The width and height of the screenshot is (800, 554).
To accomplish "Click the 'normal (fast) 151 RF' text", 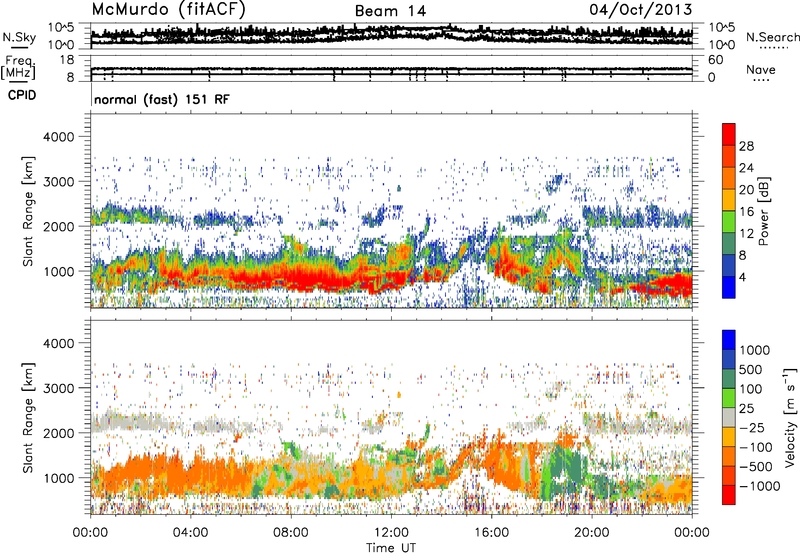I will (162, 99).
